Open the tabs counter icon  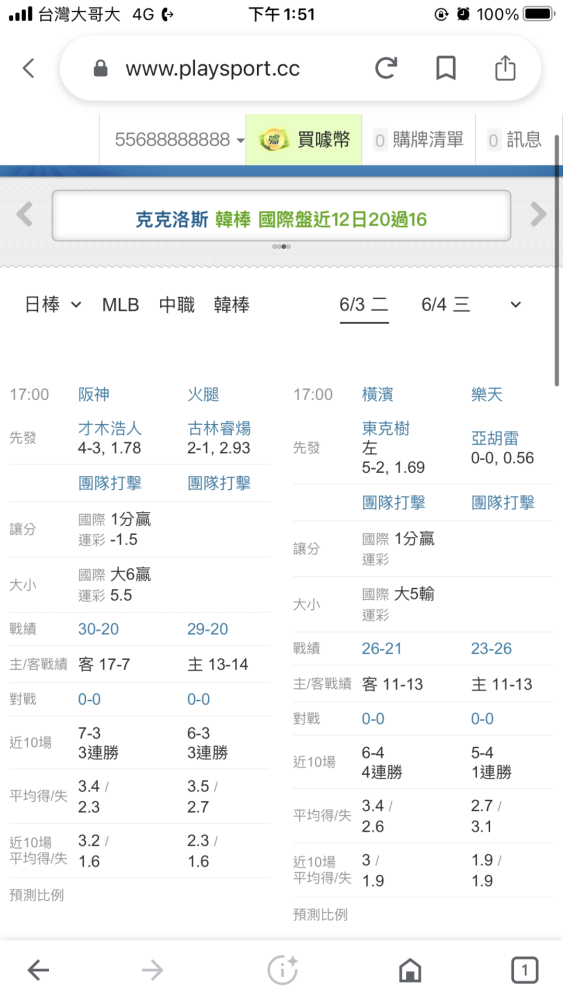[525, 971]
